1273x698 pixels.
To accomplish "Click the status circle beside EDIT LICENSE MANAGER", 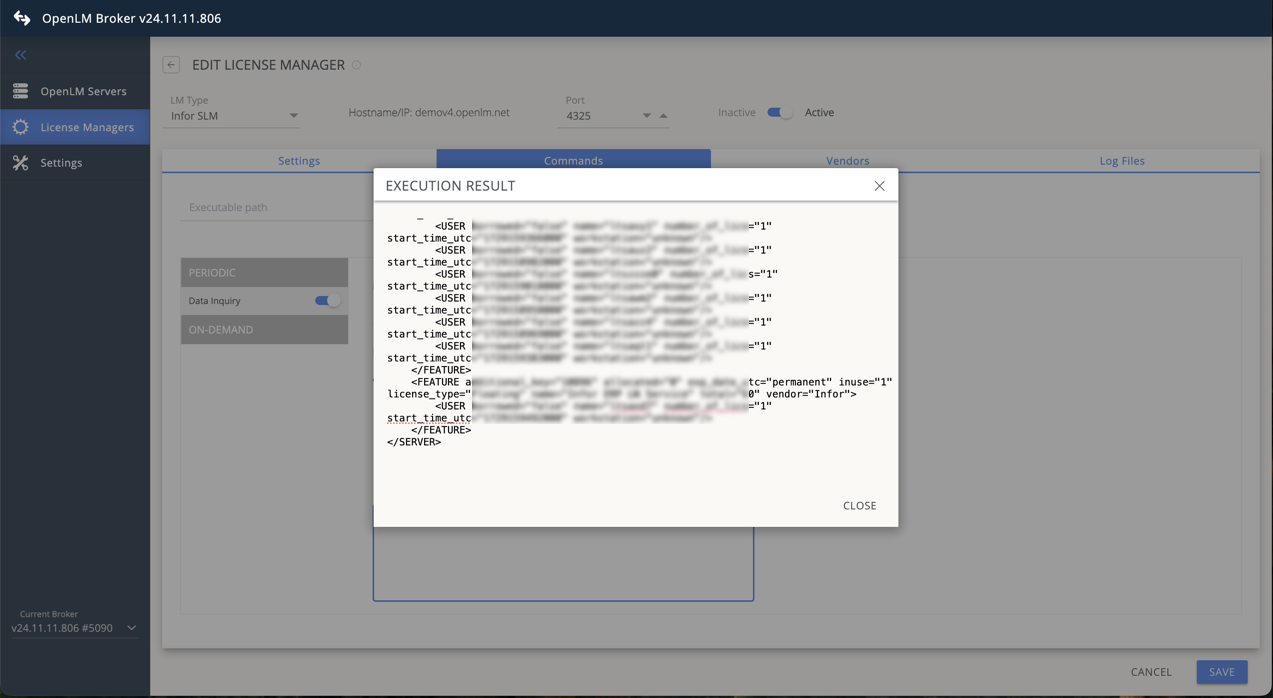I will [x=356, y=64].
